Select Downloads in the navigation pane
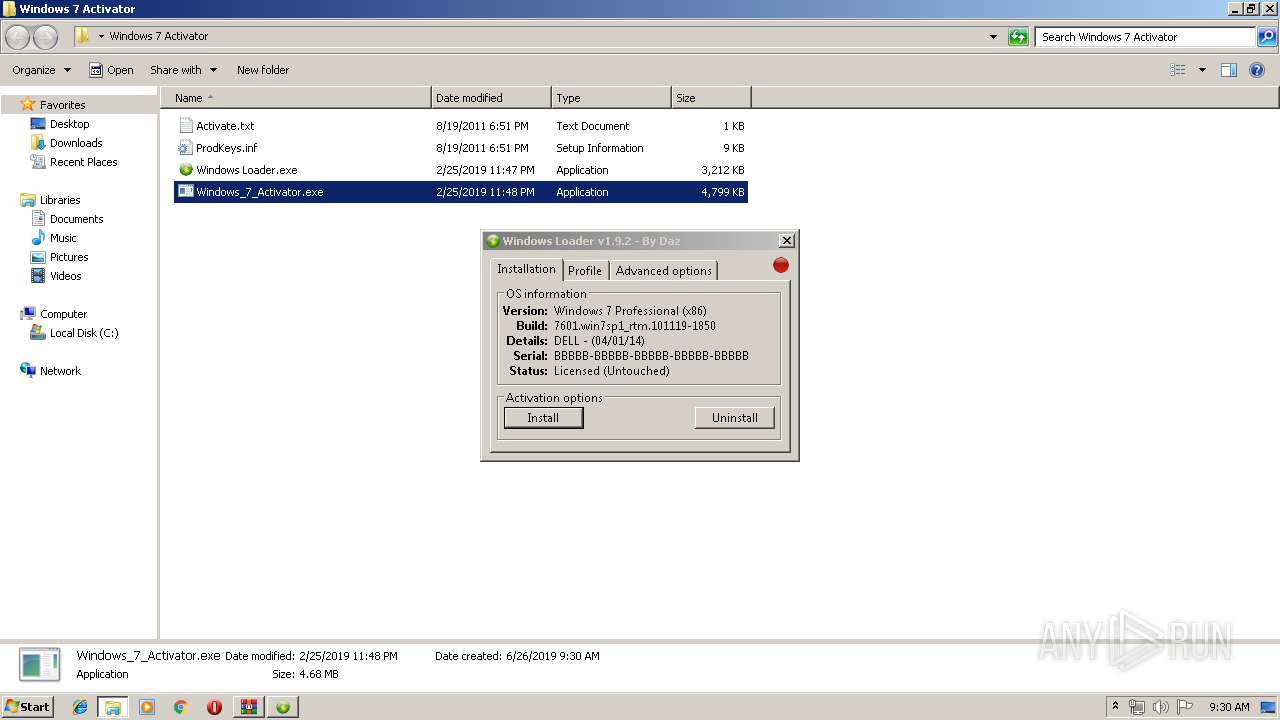 [x=76, y=143]
